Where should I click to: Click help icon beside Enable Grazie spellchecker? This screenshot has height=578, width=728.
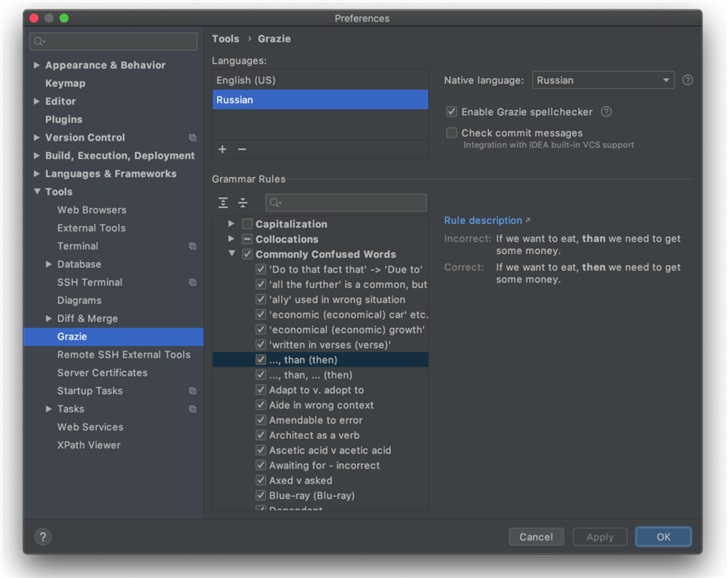pyautogui.click(x=606, y=112)
